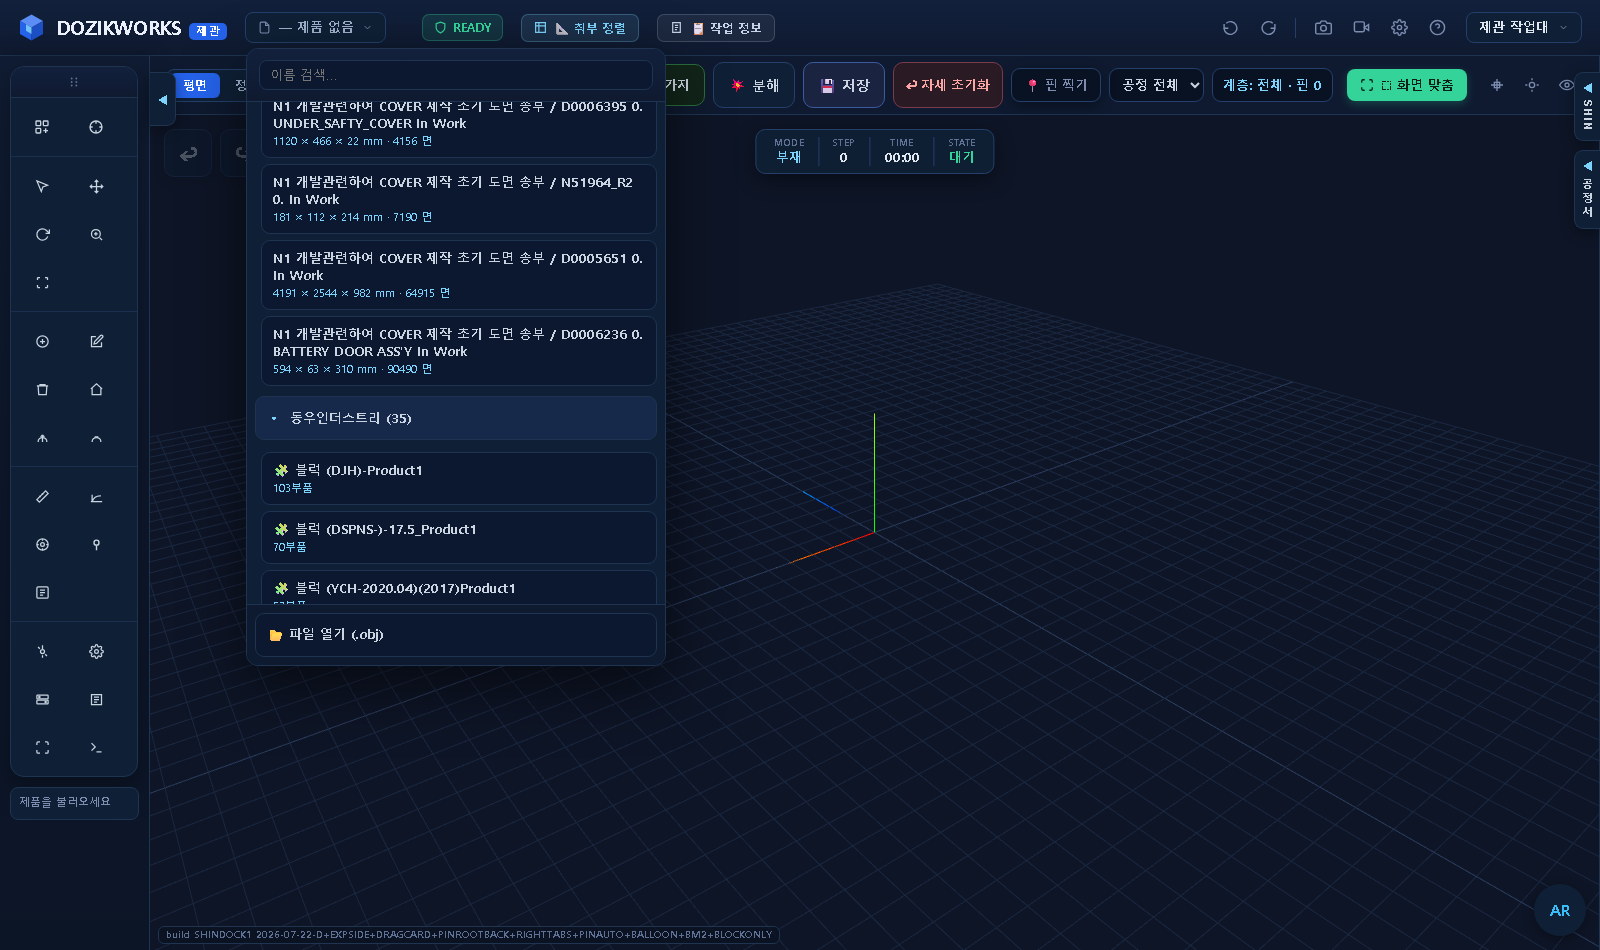This screenshot has height=950, width=1600.
Task: Collapse the 동우인더스트리 (35) group
Action: click(x=456, y=418)
